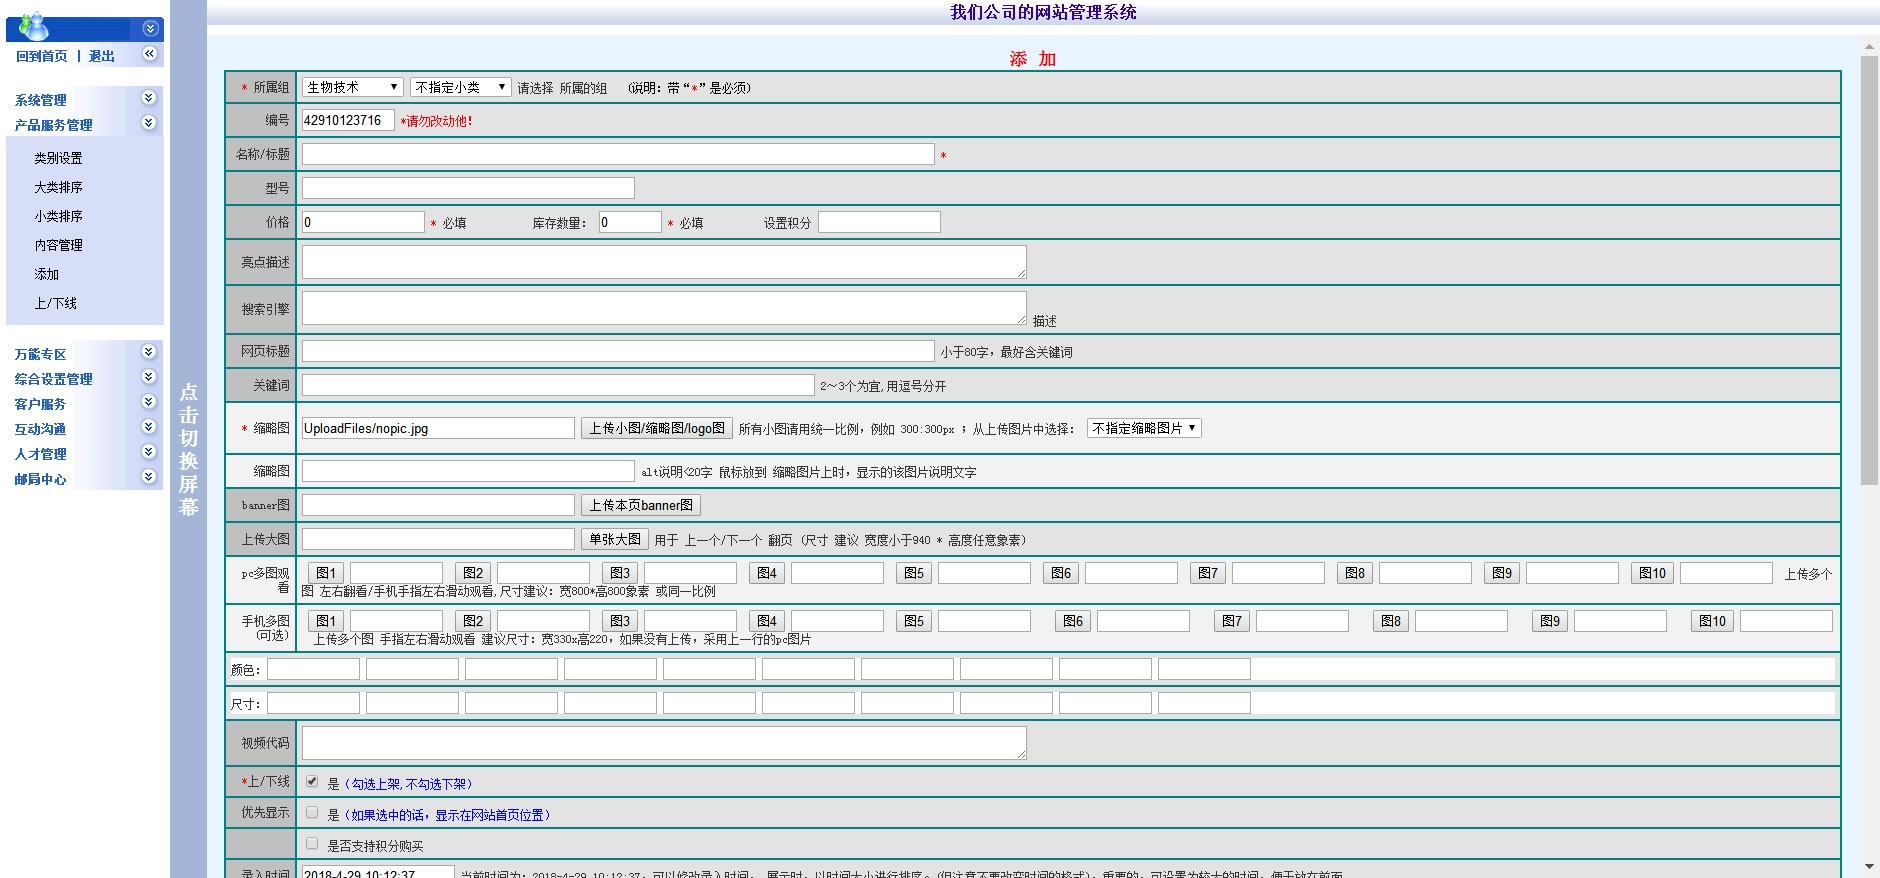Open 产品服务管理 menu heading
The height and width of the screenshot is (878, 1880).
pyautogui.click(x=53, y=125)
